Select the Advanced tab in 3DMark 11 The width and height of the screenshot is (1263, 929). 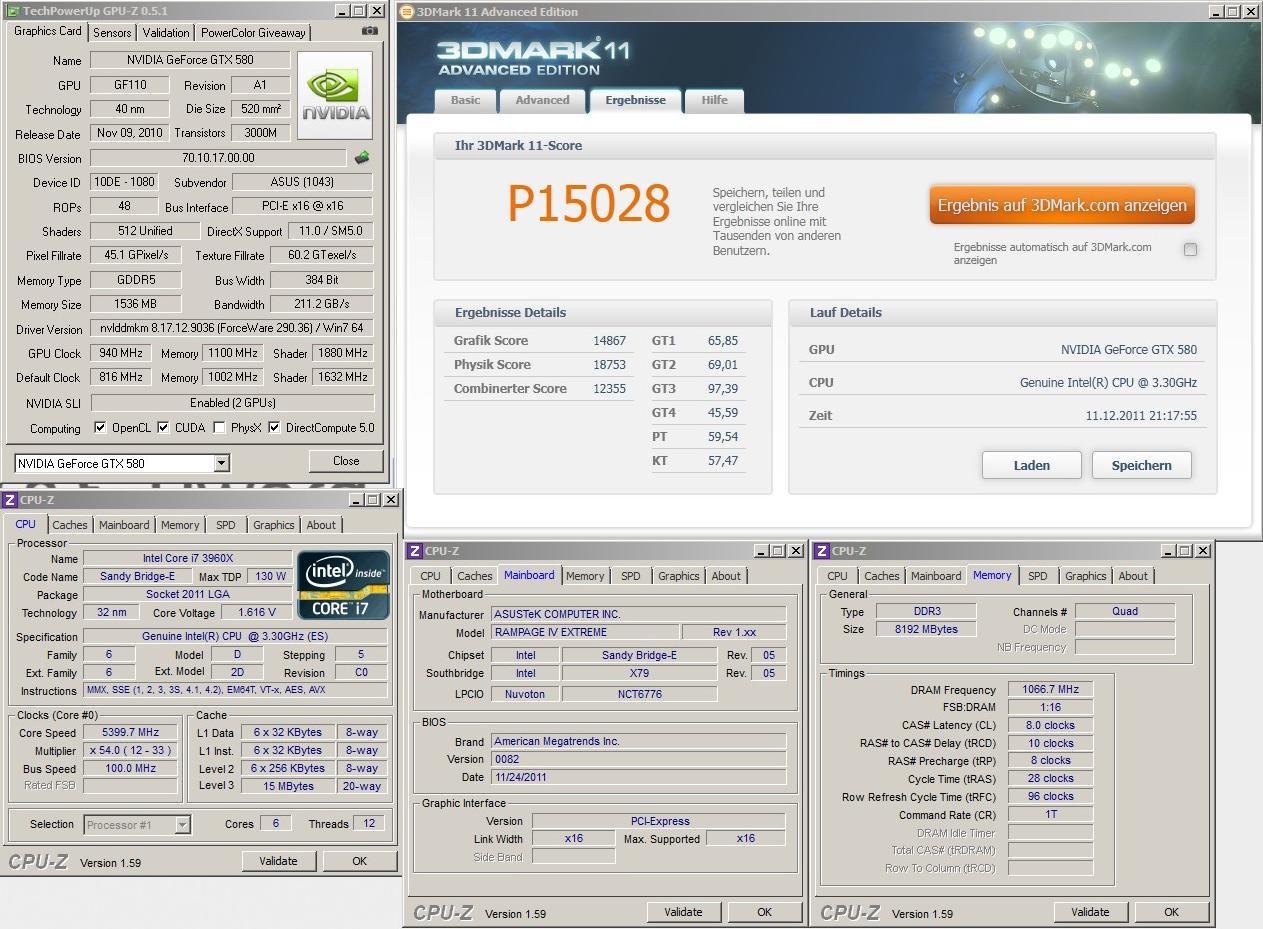point(542,100)
